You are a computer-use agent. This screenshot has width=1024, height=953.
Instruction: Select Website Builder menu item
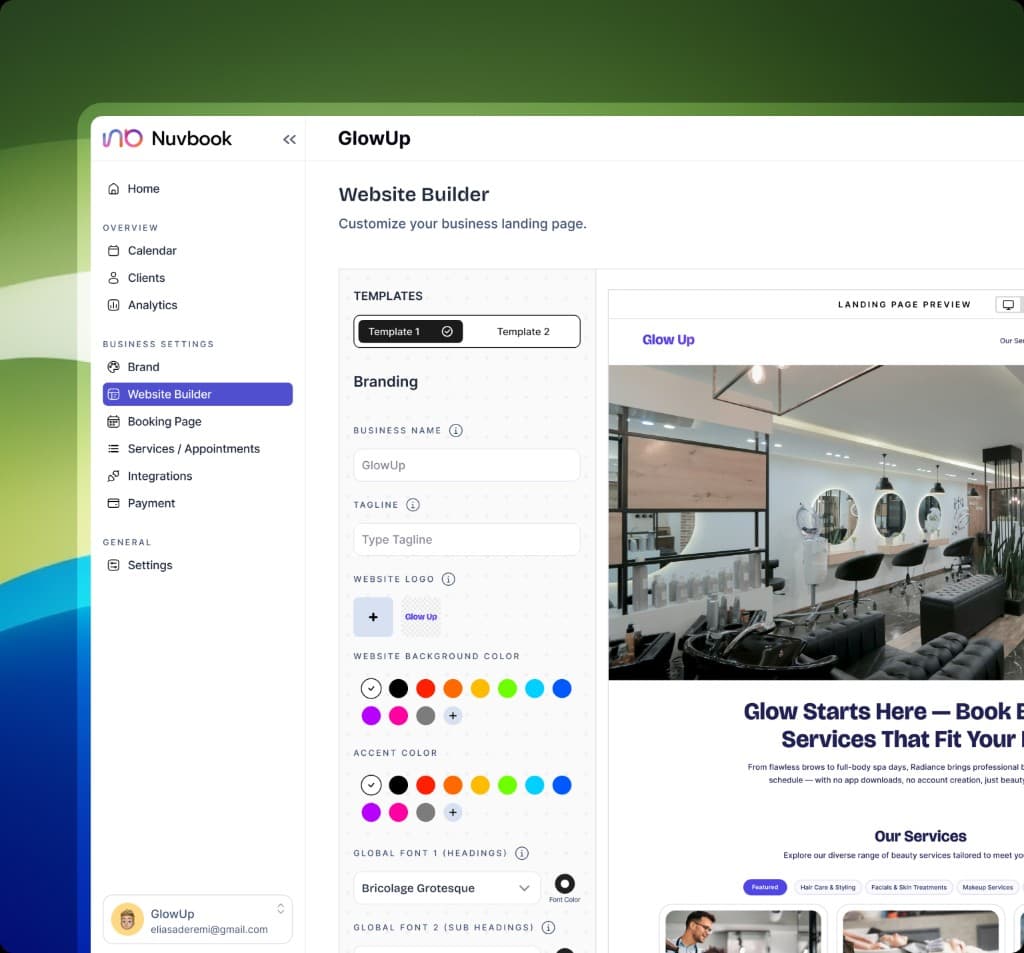click(x=197, y=395)
